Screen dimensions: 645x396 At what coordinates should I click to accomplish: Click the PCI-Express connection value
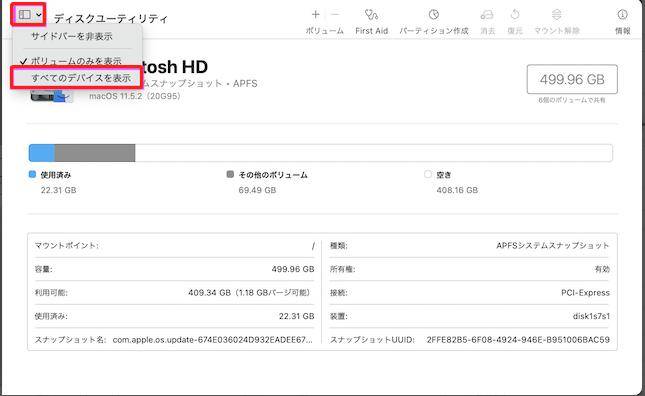point(585,293)
